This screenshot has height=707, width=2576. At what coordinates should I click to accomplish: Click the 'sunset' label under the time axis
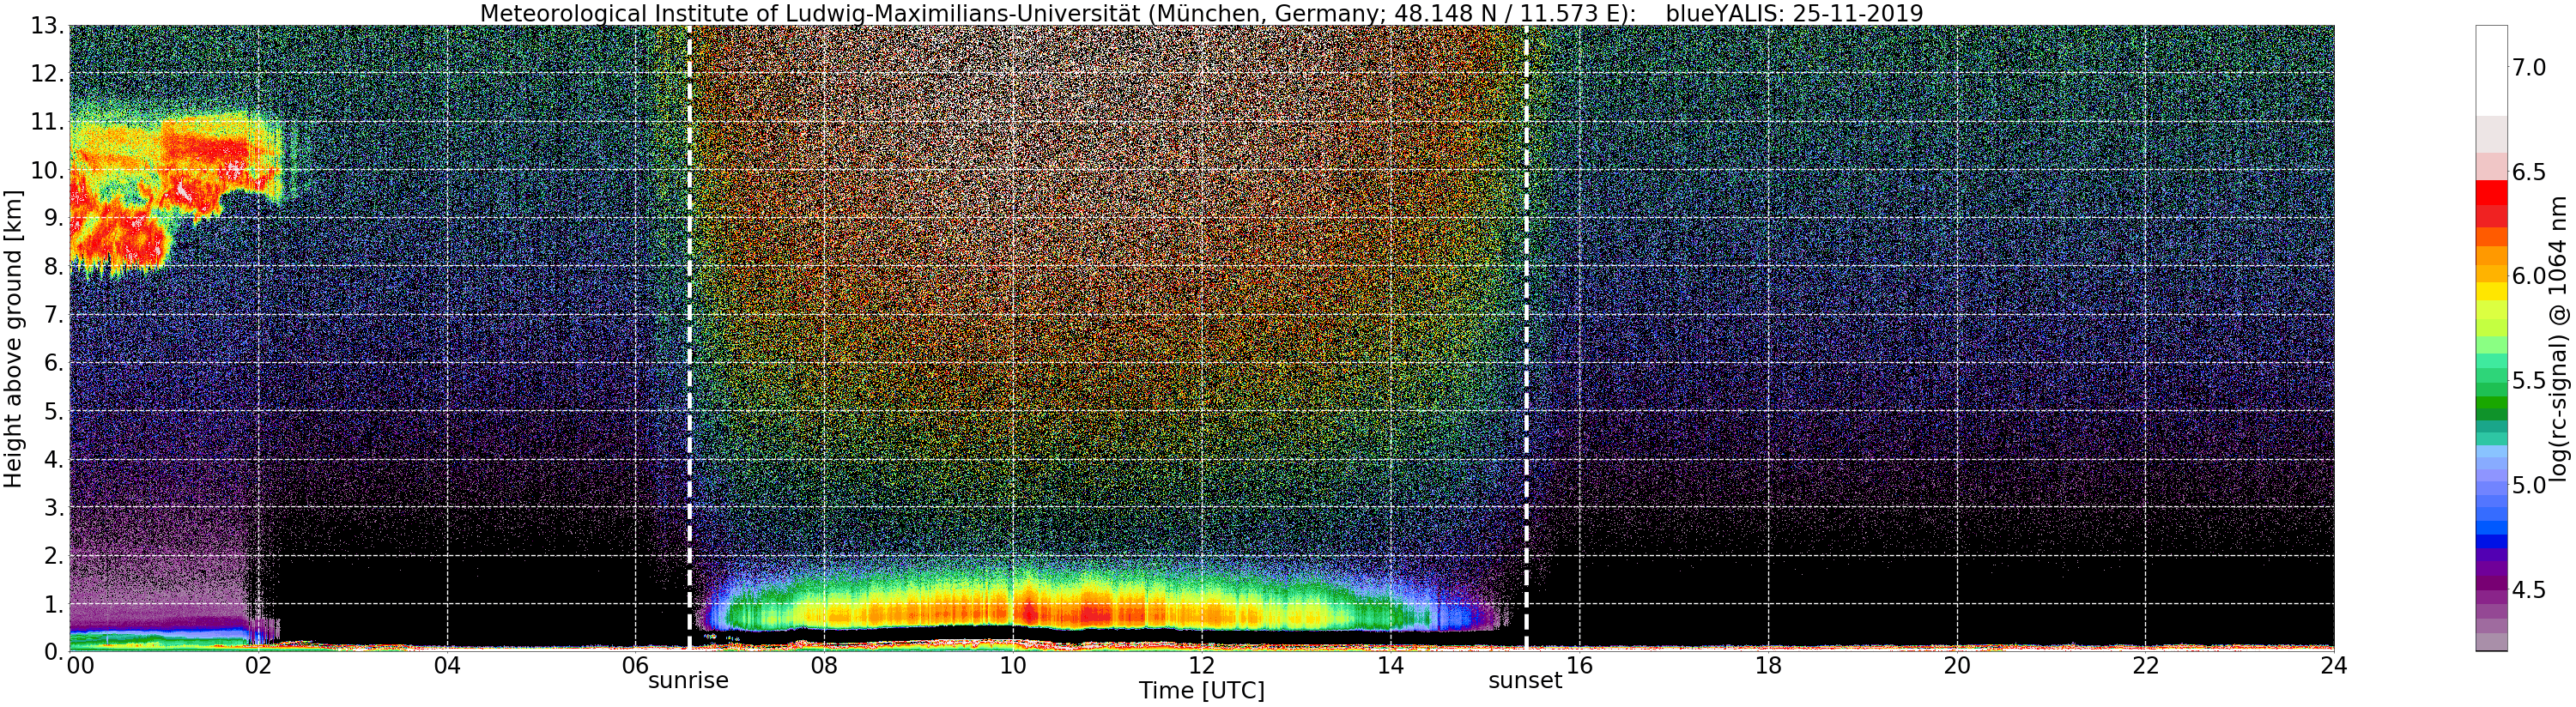point(1525,681)
